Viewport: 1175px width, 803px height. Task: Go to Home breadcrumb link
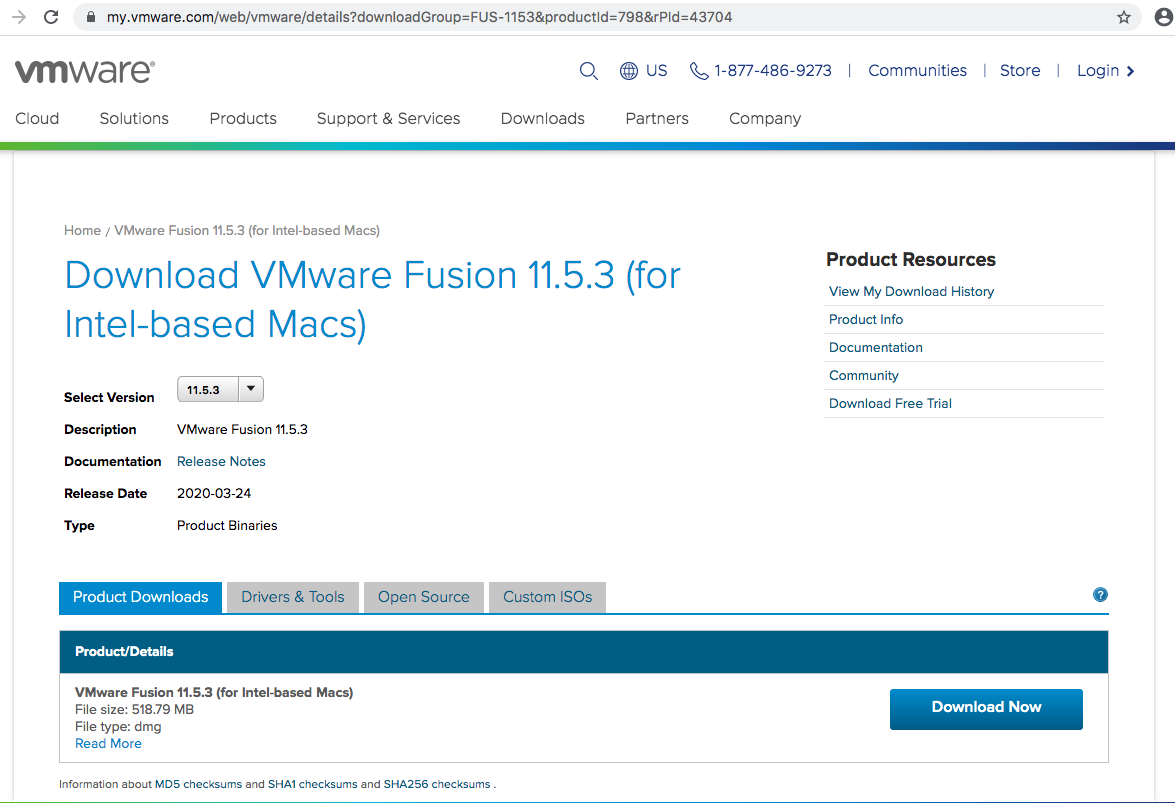tap(82, 231)
